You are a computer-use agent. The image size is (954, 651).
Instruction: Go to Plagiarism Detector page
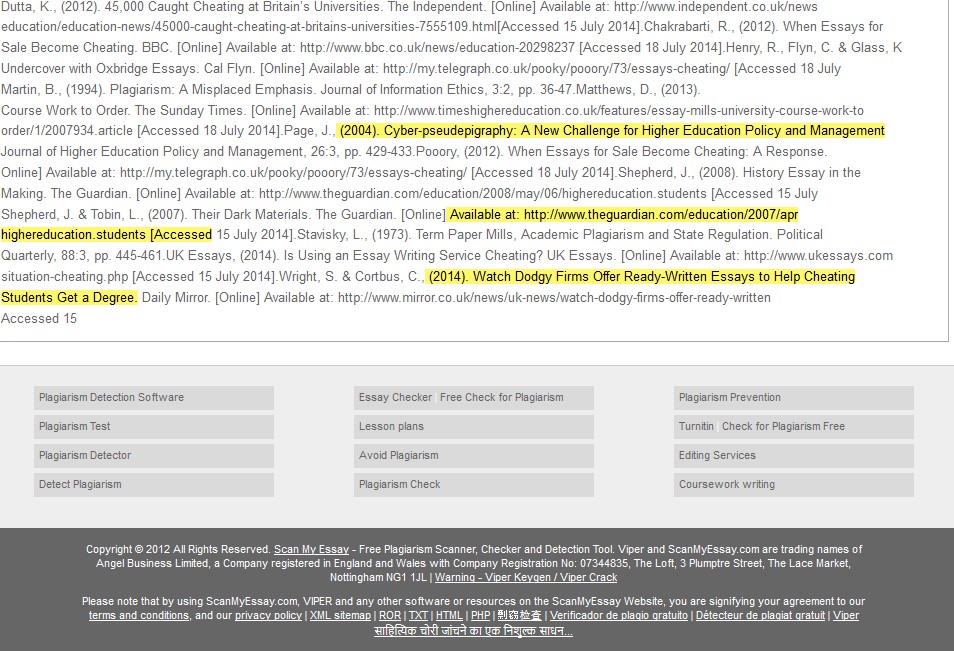coord(85,455)
